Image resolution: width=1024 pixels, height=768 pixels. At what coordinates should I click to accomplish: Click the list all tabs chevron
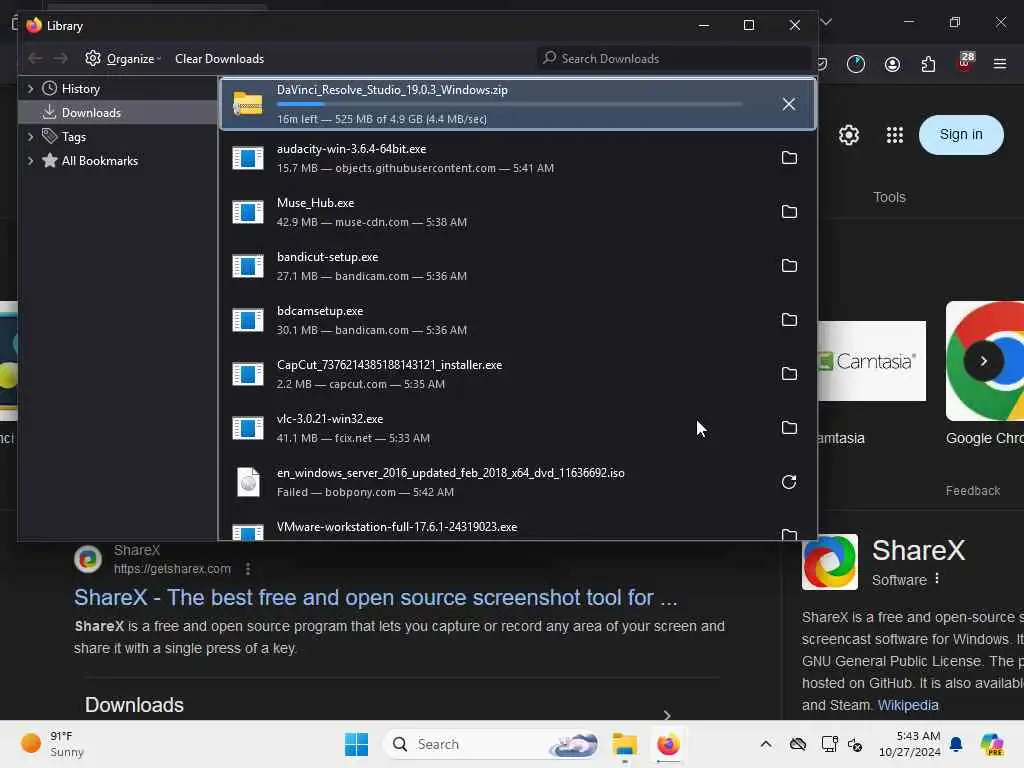pyautogui.click(x=826, y=22)
